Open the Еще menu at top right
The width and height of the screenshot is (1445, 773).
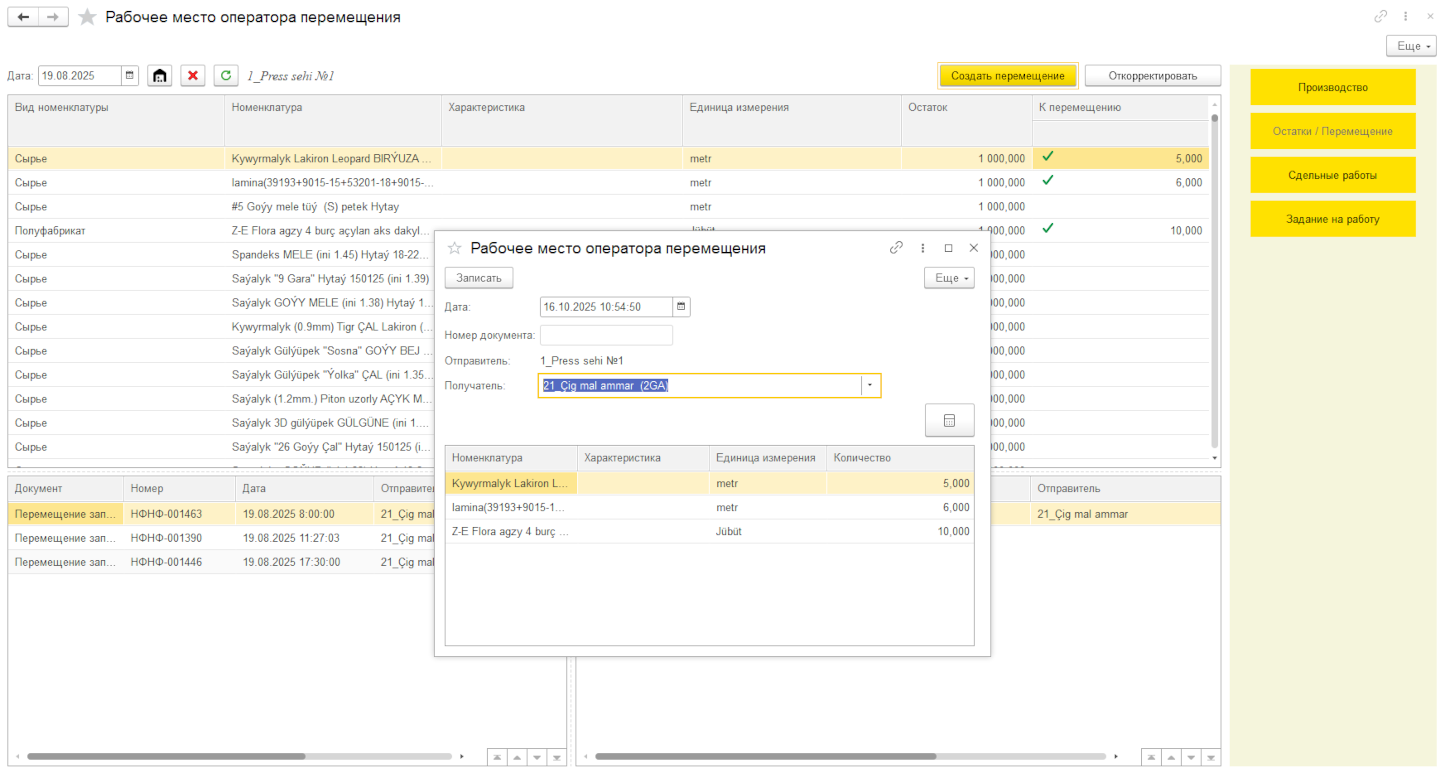(1410, 46)
